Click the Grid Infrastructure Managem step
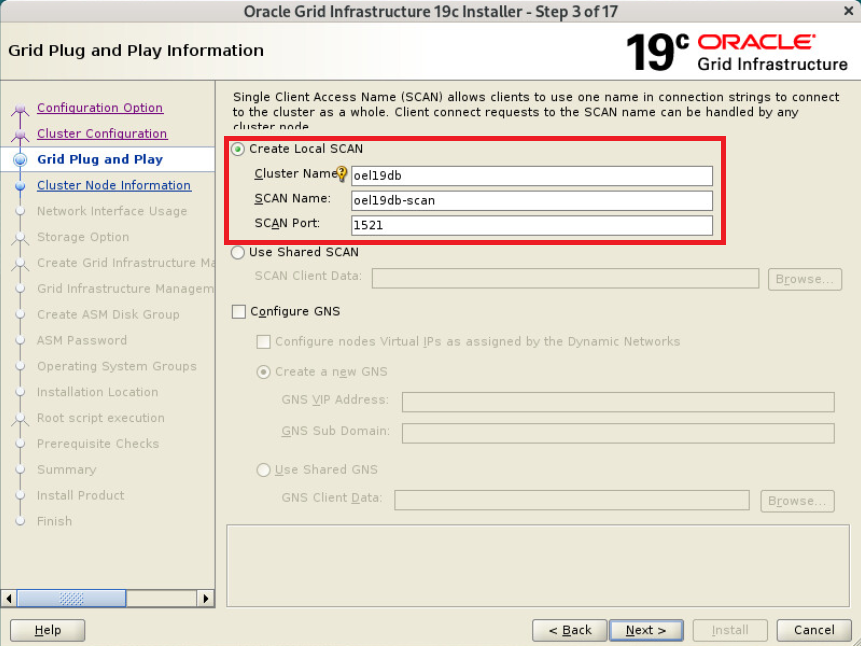The width and height of the screenshot is (861, 646). pos(126,288)
